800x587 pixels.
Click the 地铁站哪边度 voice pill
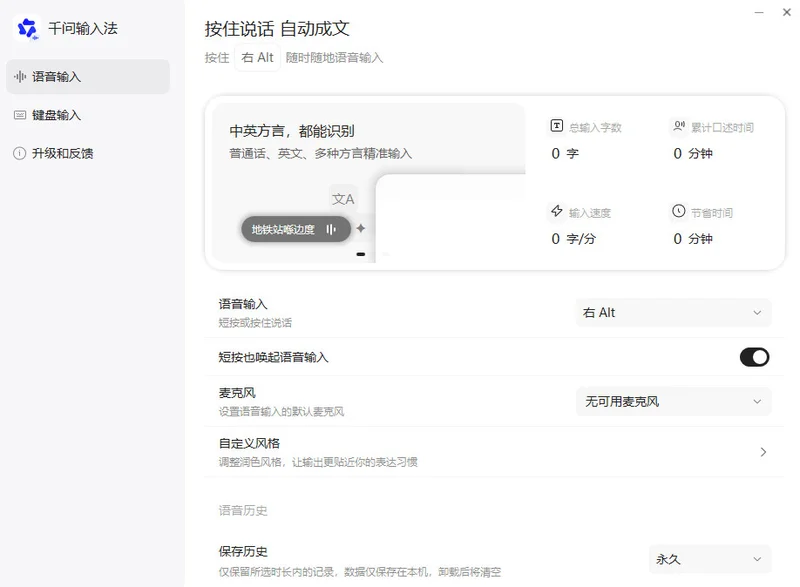pos(296,229)
